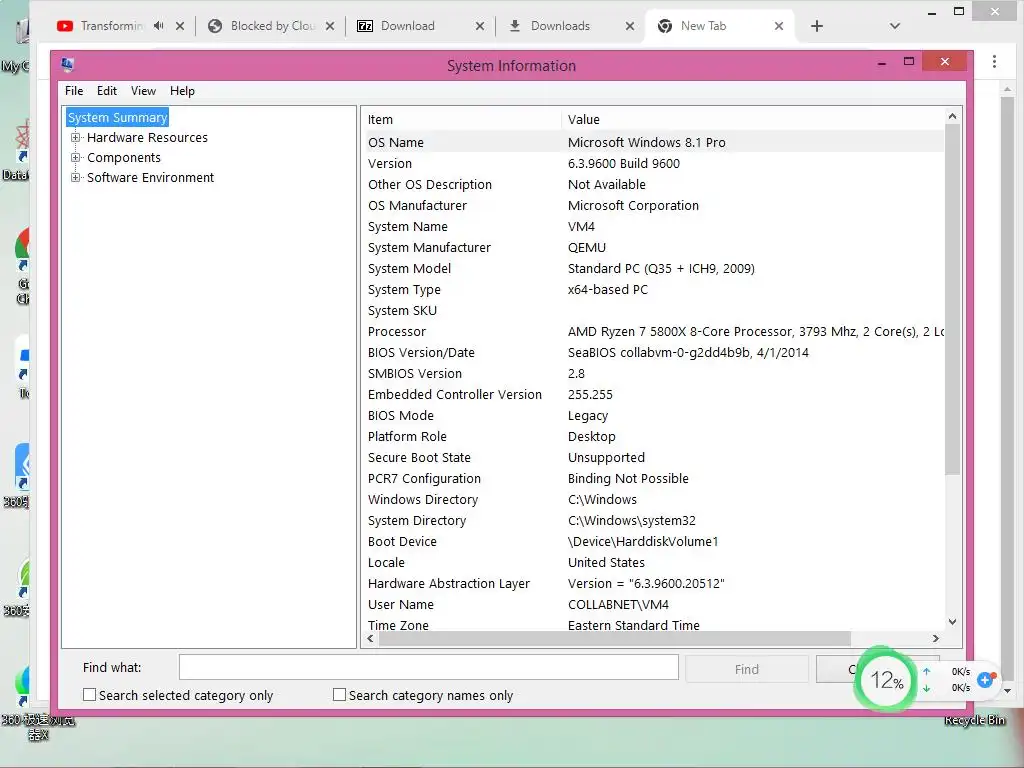Select Software Environment label in tree
Viewport: 1024px width, 768px height.
[150, 178]
